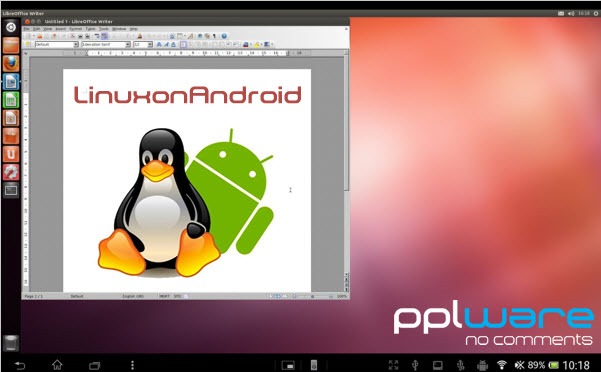Click the English language status field

pyautogui.click(x=133, y=296)
